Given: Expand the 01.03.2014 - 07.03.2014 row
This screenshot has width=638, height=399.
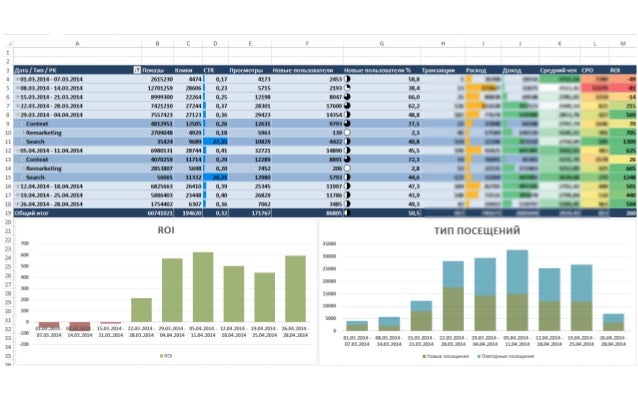Looking at the screenshot, I should (x=17, y=79).
